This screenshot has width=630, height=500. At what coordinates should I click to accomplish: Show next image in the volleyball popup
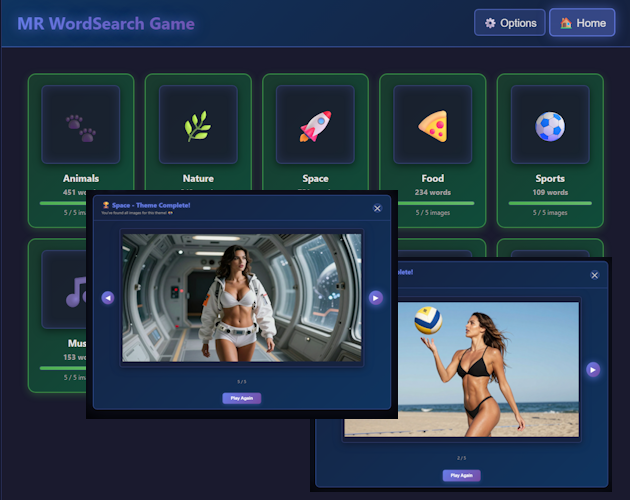[593, 369]
